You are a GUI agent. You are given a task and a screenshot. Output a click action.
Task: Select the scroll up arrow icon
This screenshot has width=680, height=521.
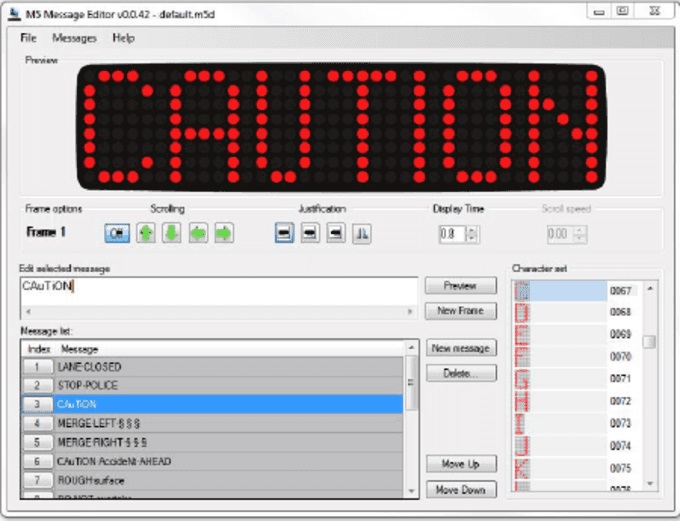[x=146, y=233]
